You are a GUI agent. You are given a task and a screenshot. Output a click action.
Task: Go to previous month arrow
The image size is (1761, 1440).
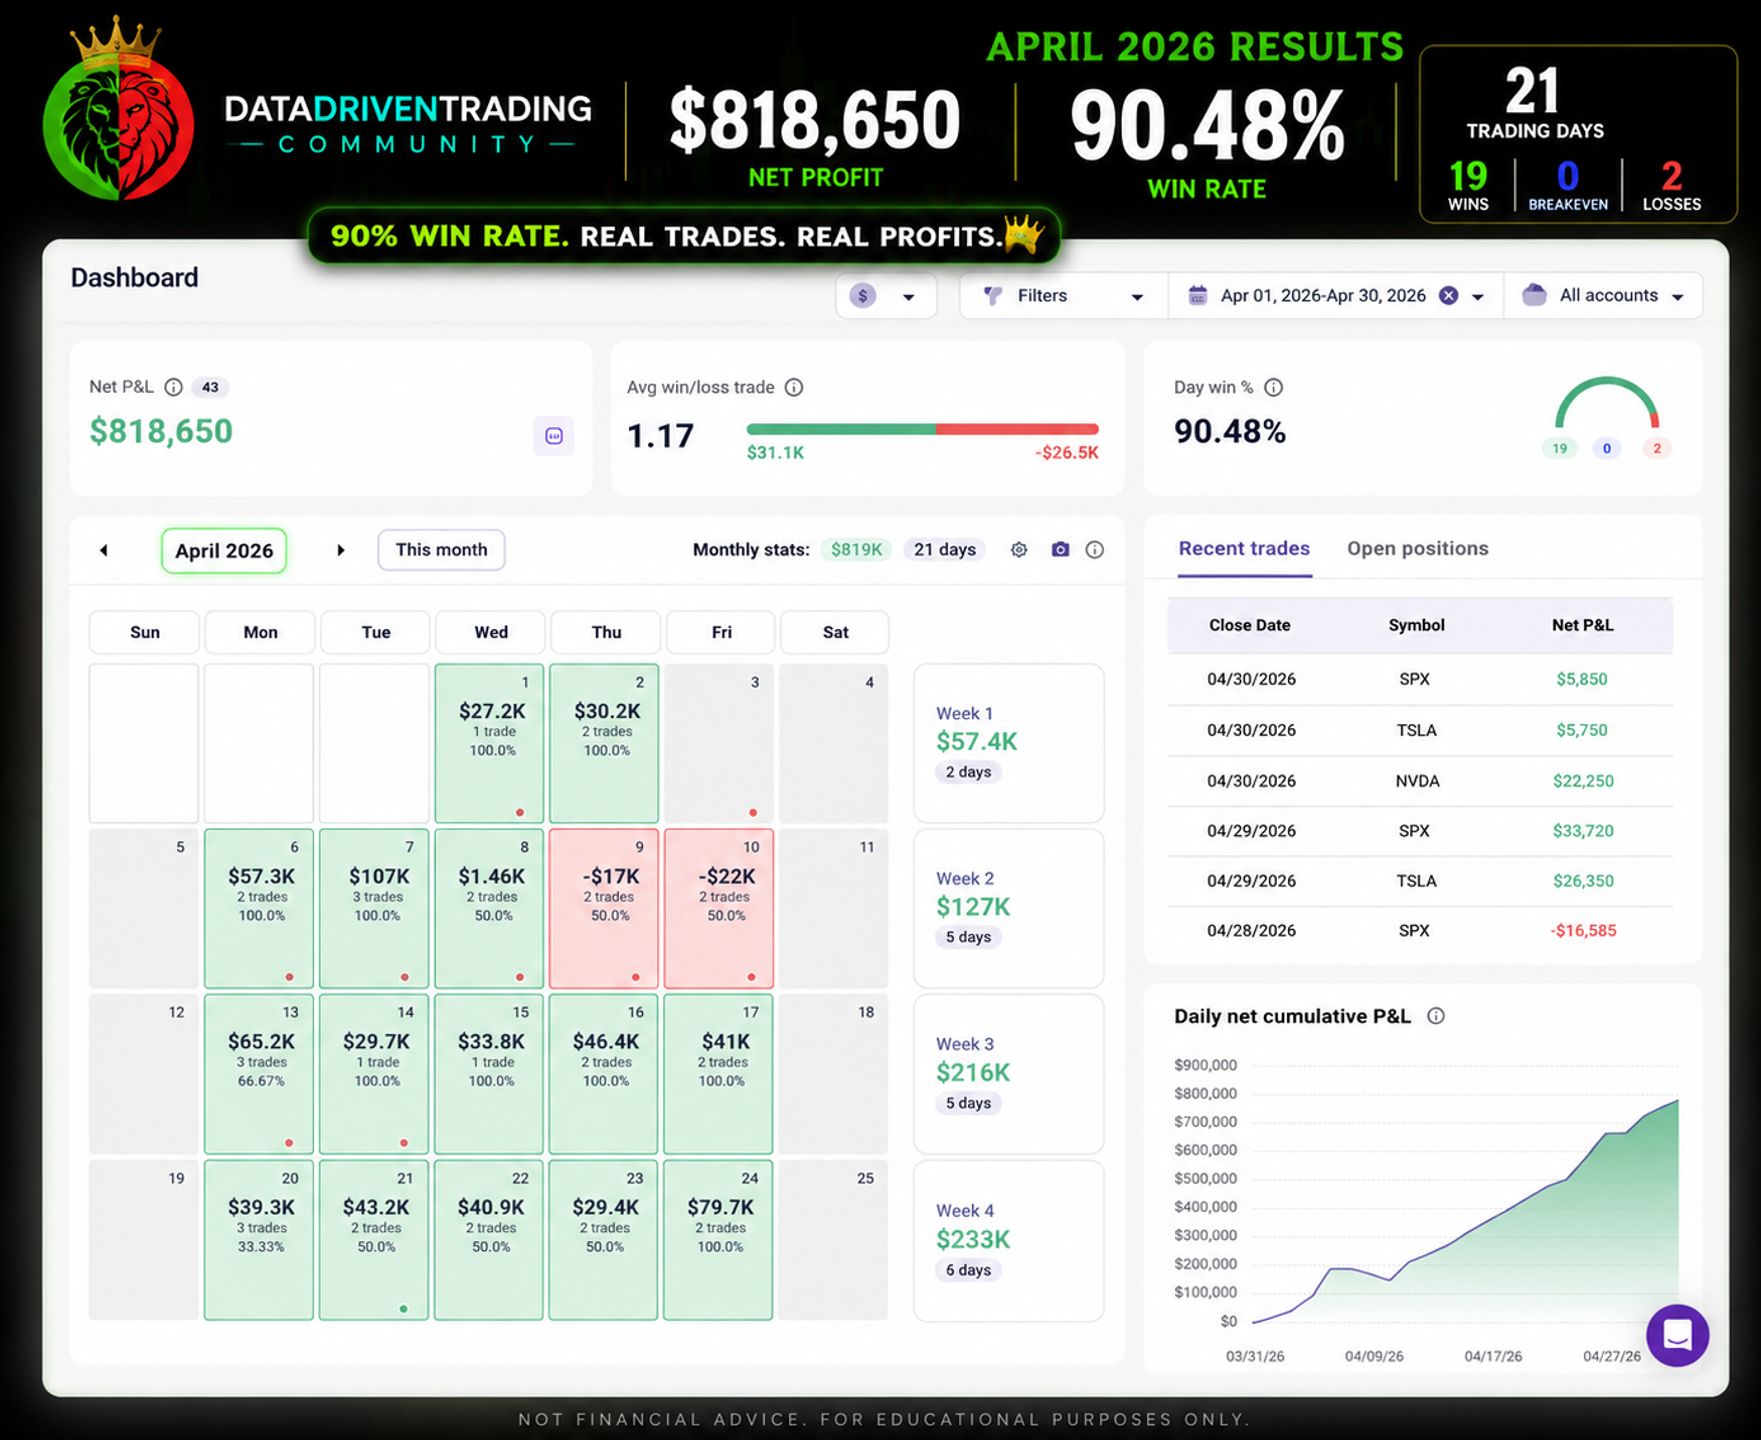click(x=104, y=550)
